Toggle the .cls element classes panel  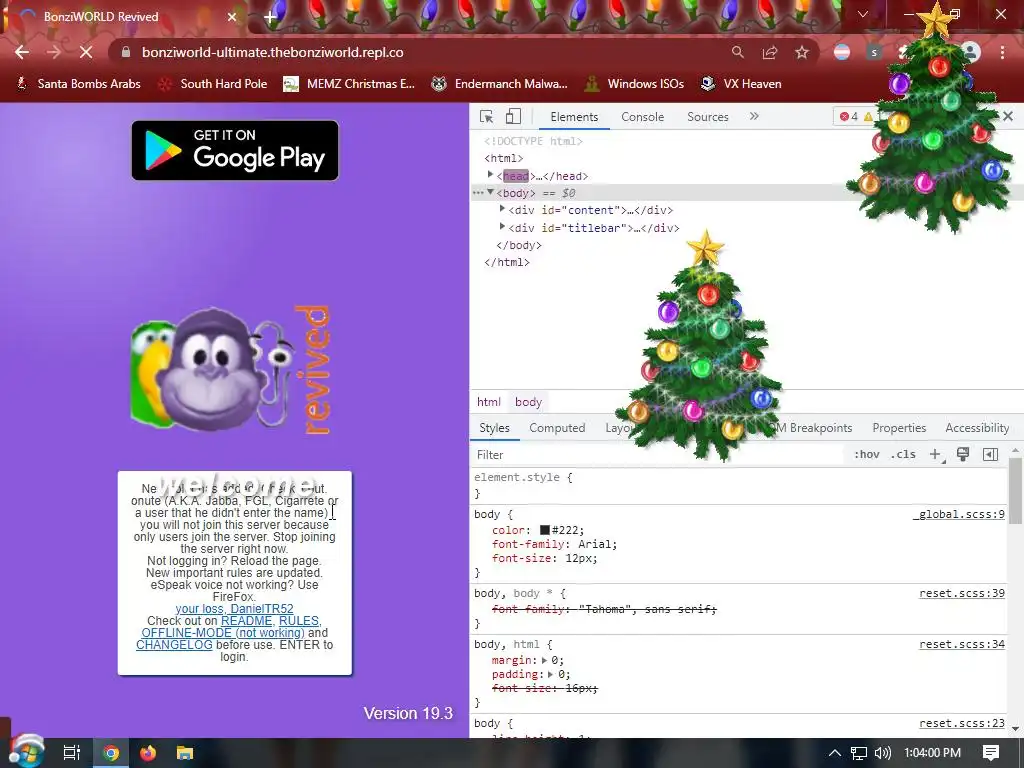click(x=903, y=455)
